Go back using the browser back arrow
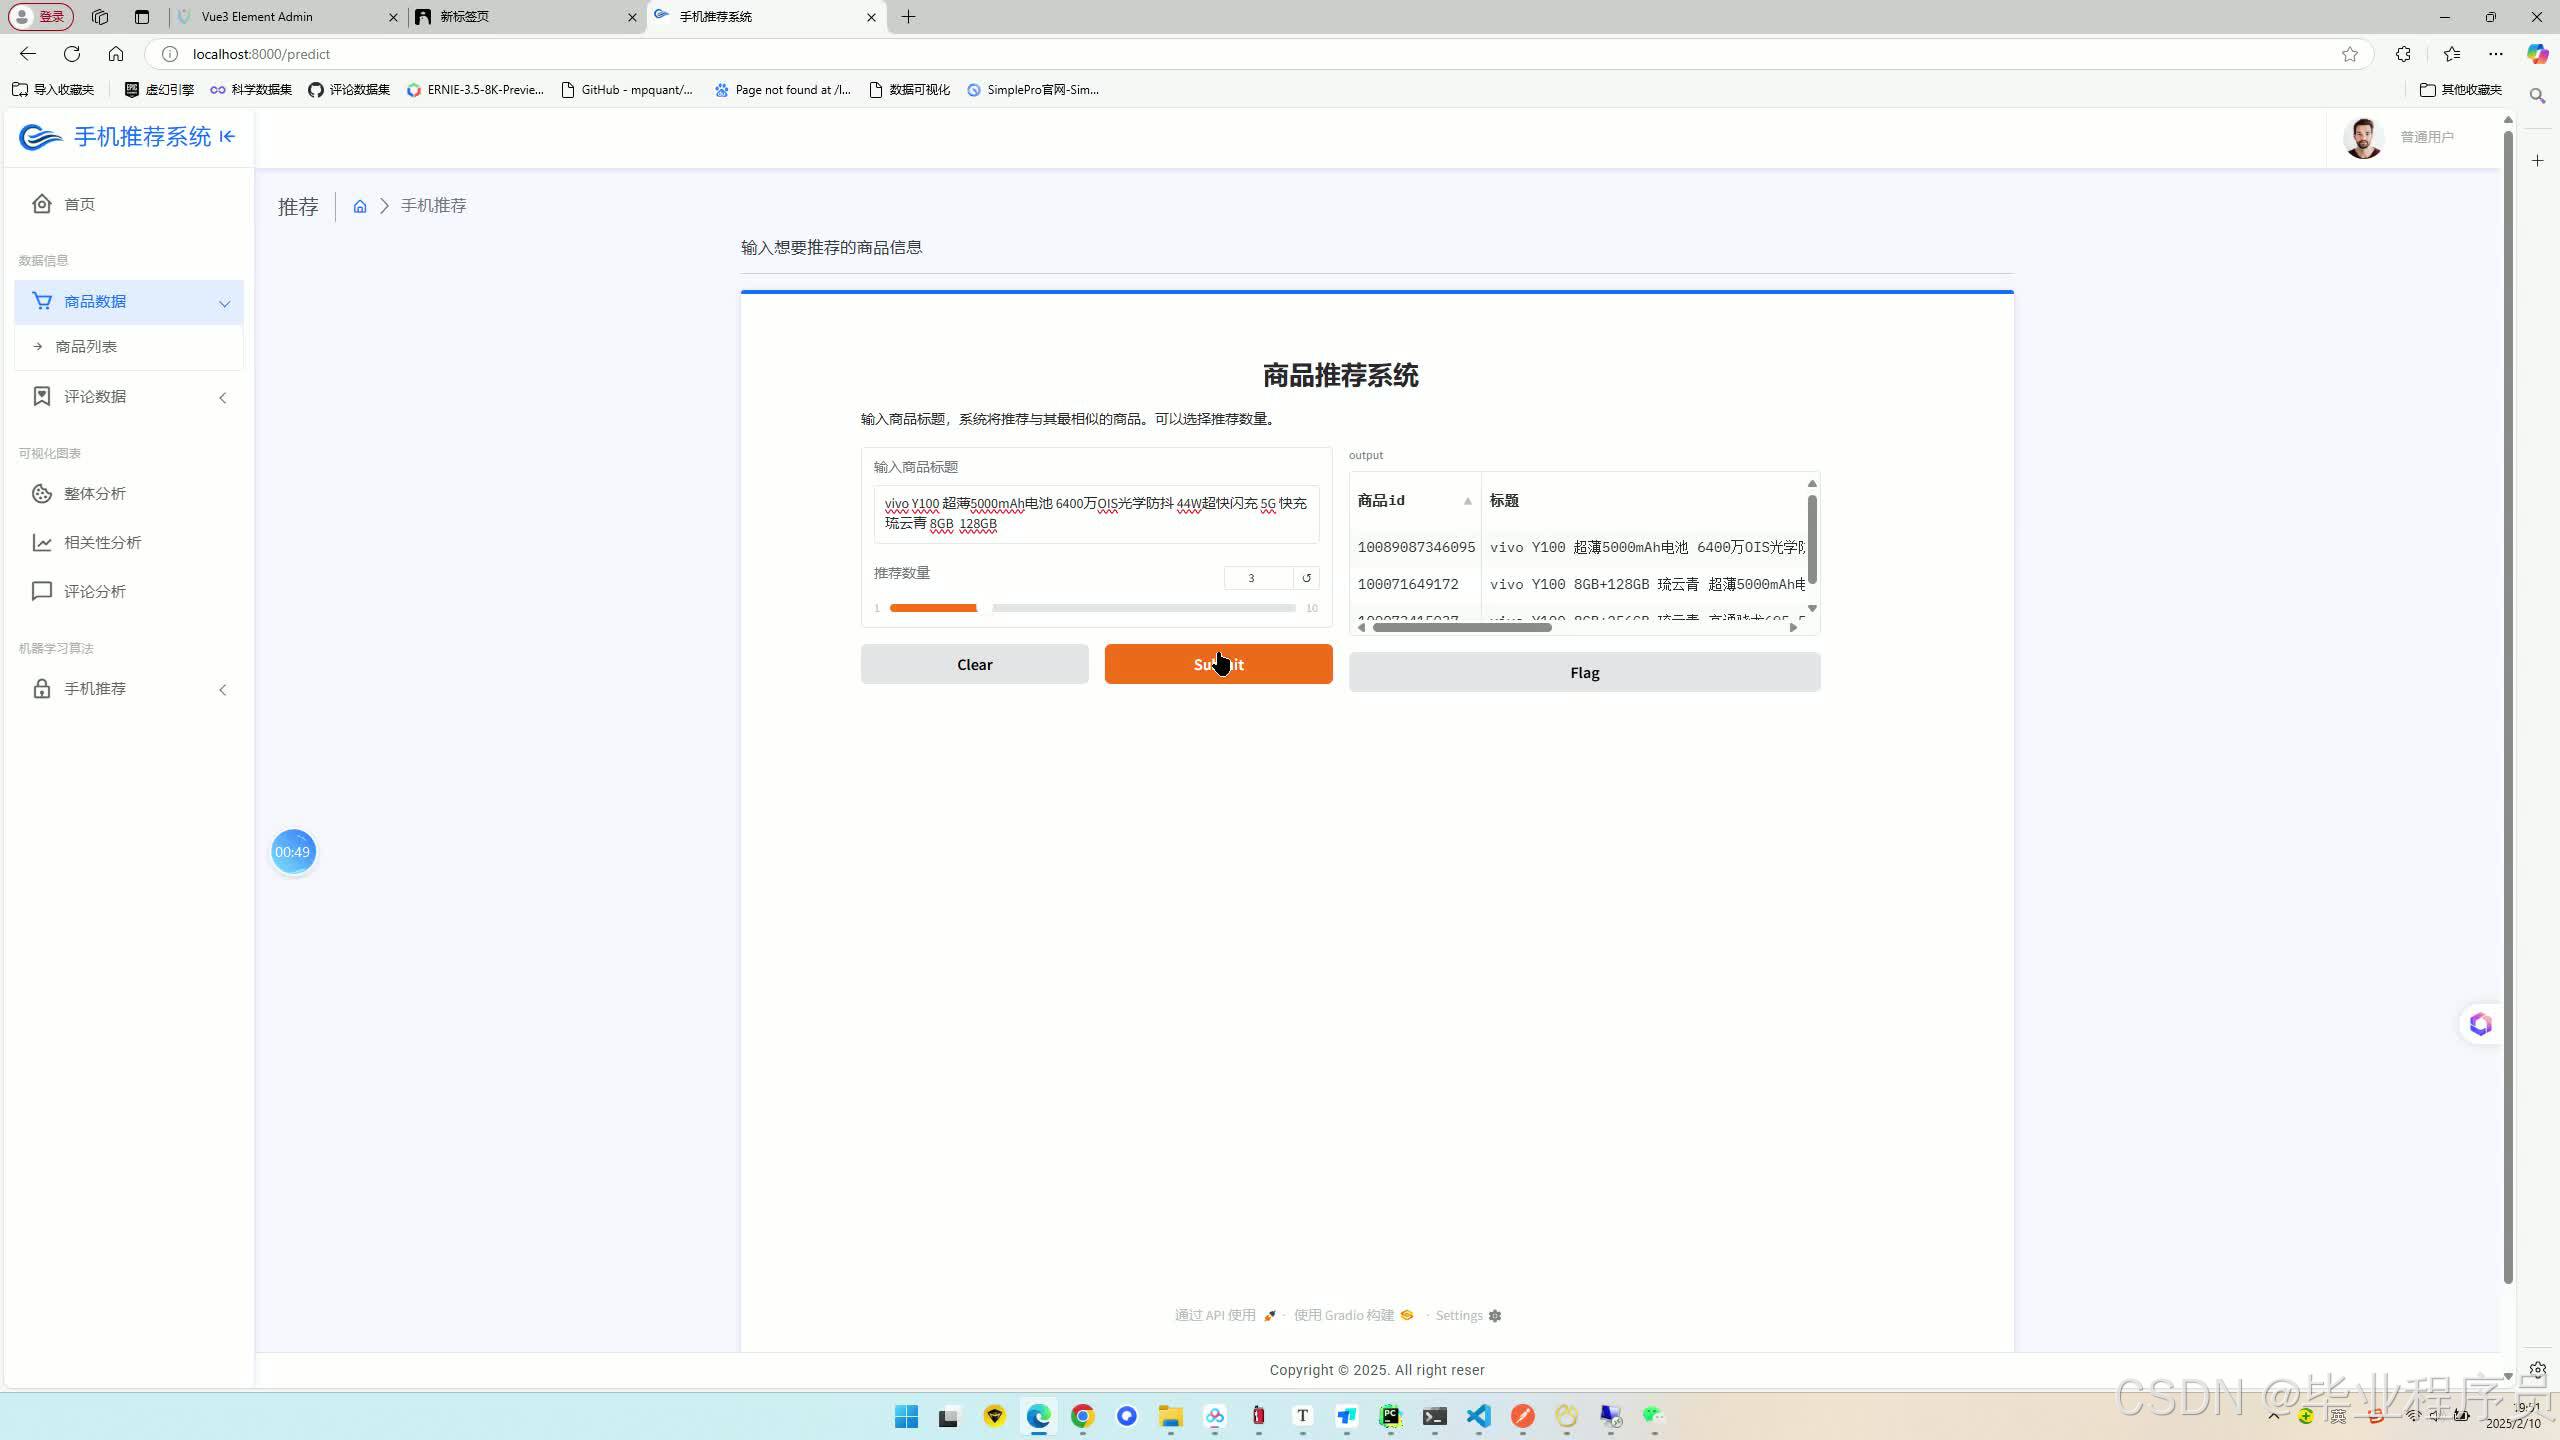 click(x=28, y=54)
